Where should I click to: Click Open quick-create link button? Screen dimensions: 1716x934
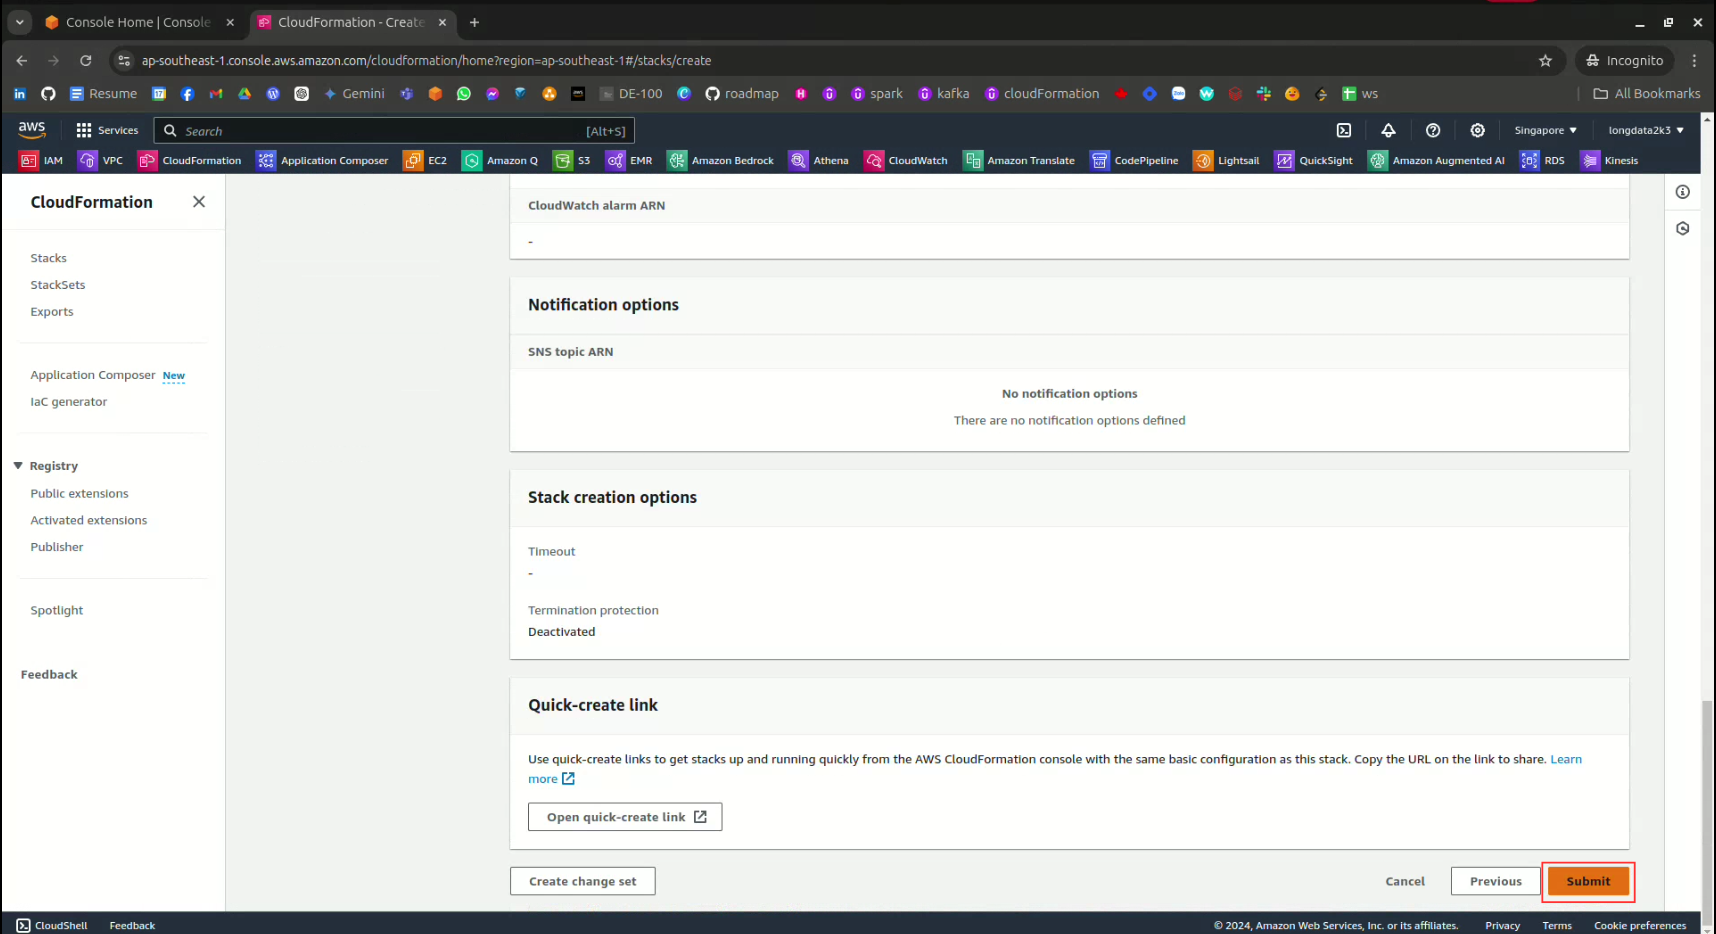coord(625,817)
